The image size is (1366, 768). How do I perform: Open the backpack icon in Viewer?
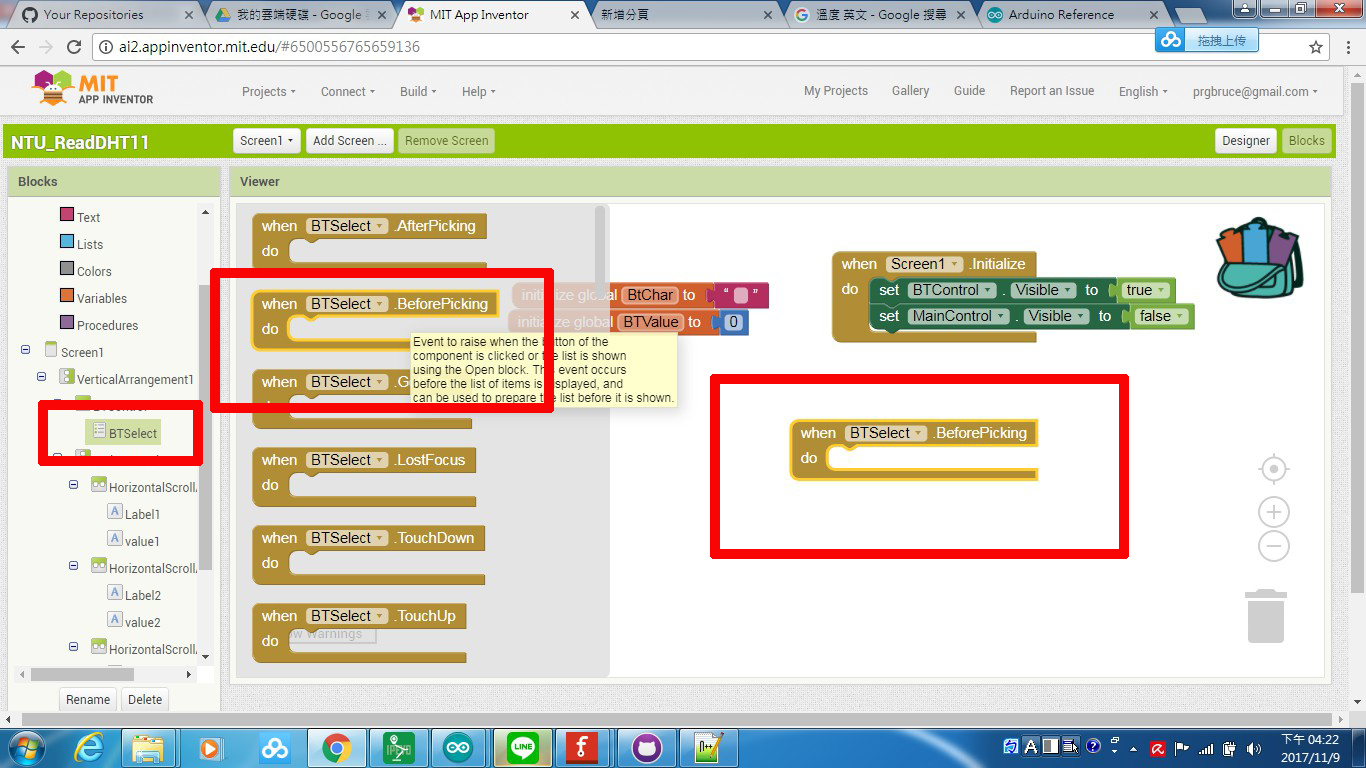click(x=1260, y=257)
